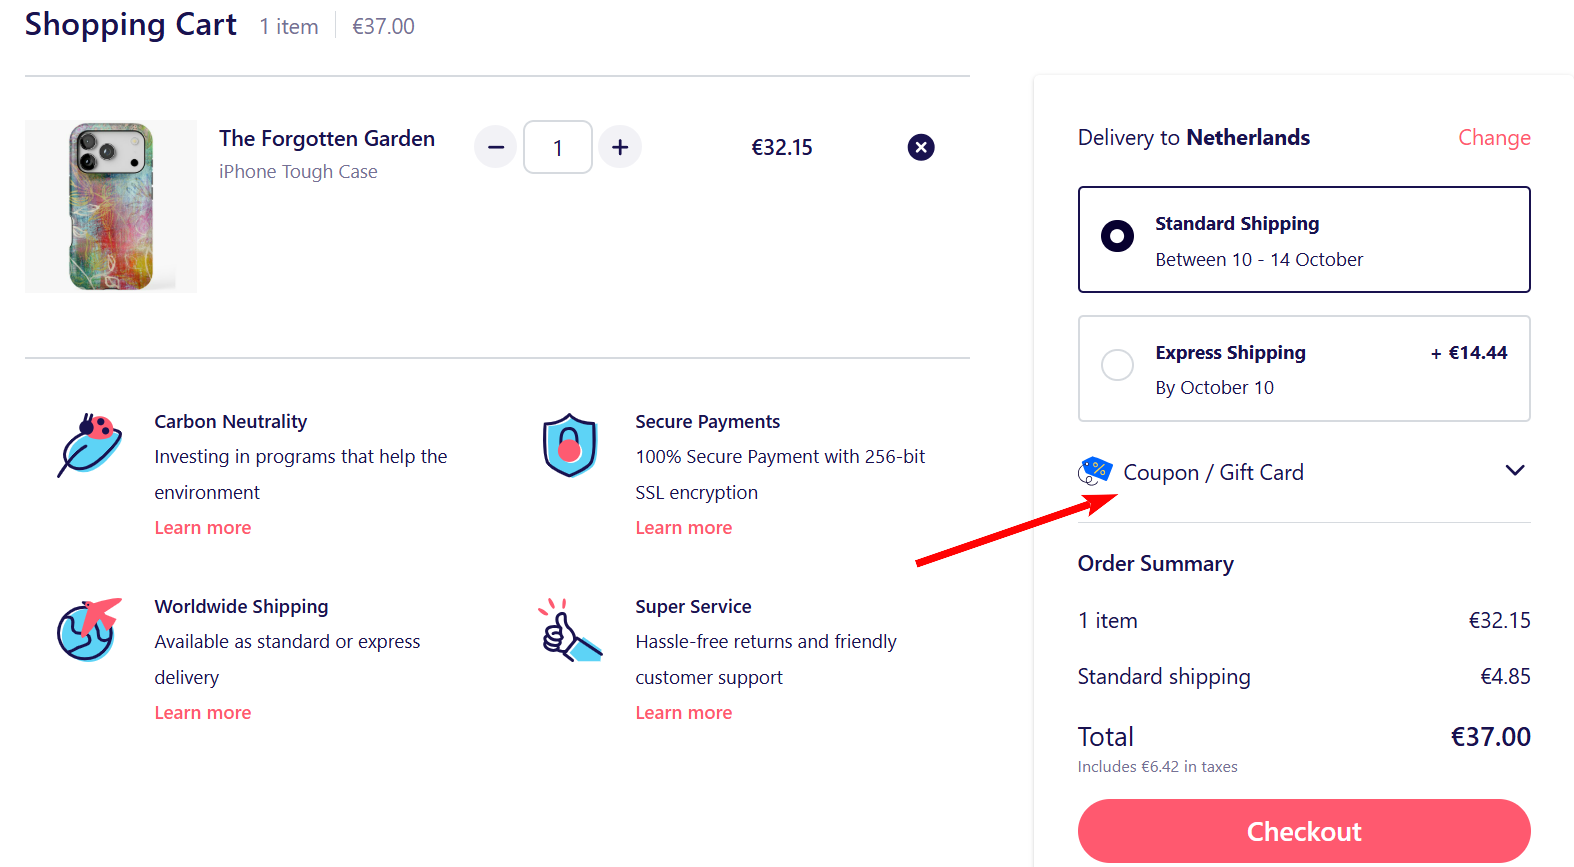This screenshot has height=867, width=1574.
Task: Click the plus quantity button
Action: 620,147
